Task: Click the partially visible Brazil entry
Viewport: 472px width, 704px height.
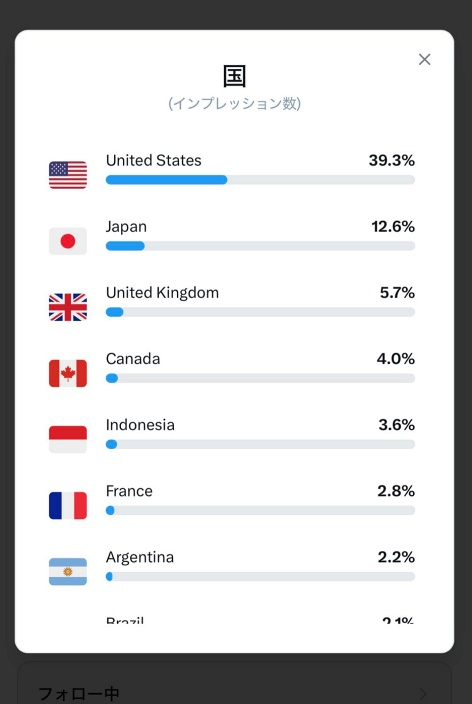Action: tap(260, 621)
